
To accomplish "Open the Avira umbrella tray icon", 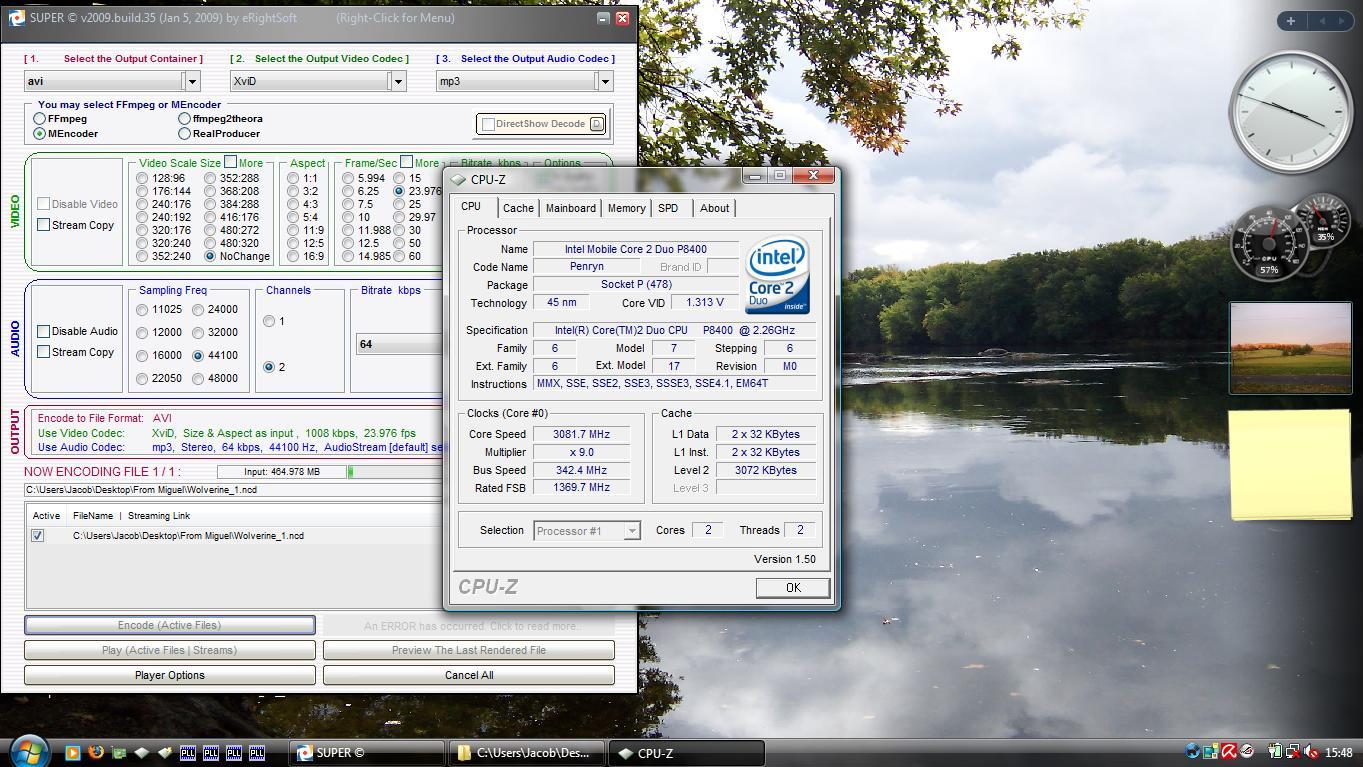I will coord(1229,752).
